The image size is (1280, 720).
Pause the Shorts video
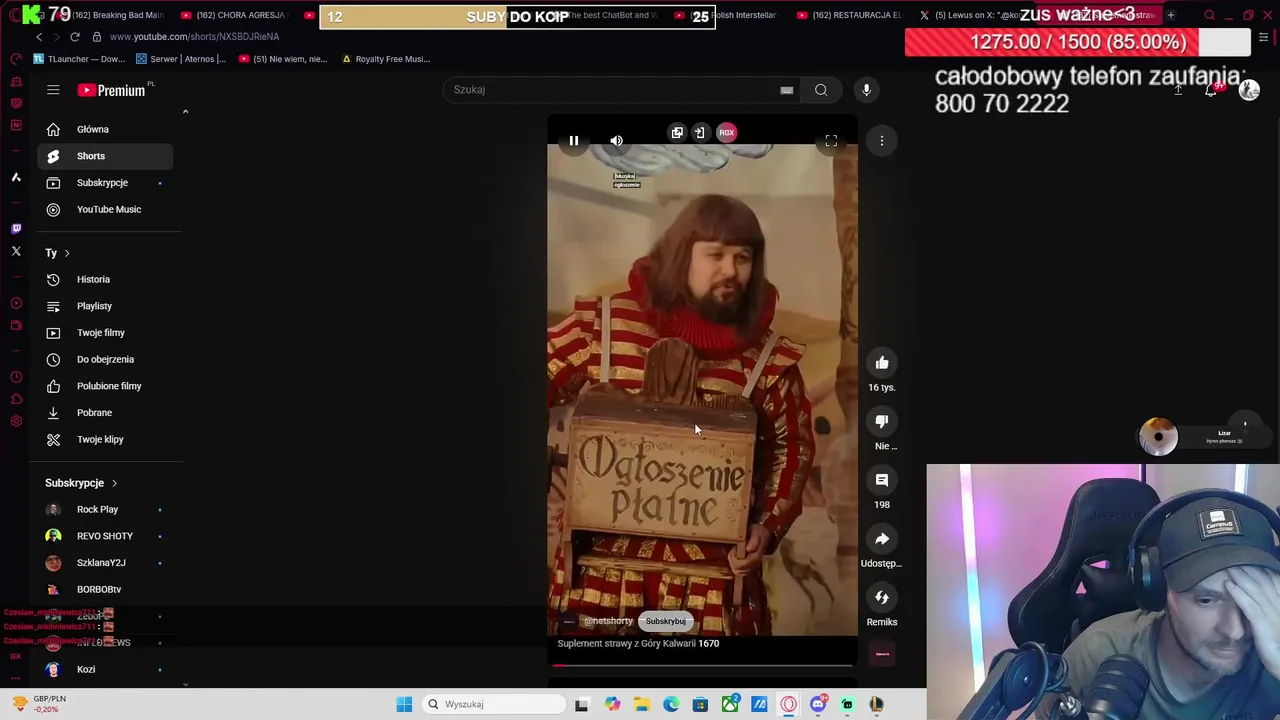pos(574,141)
